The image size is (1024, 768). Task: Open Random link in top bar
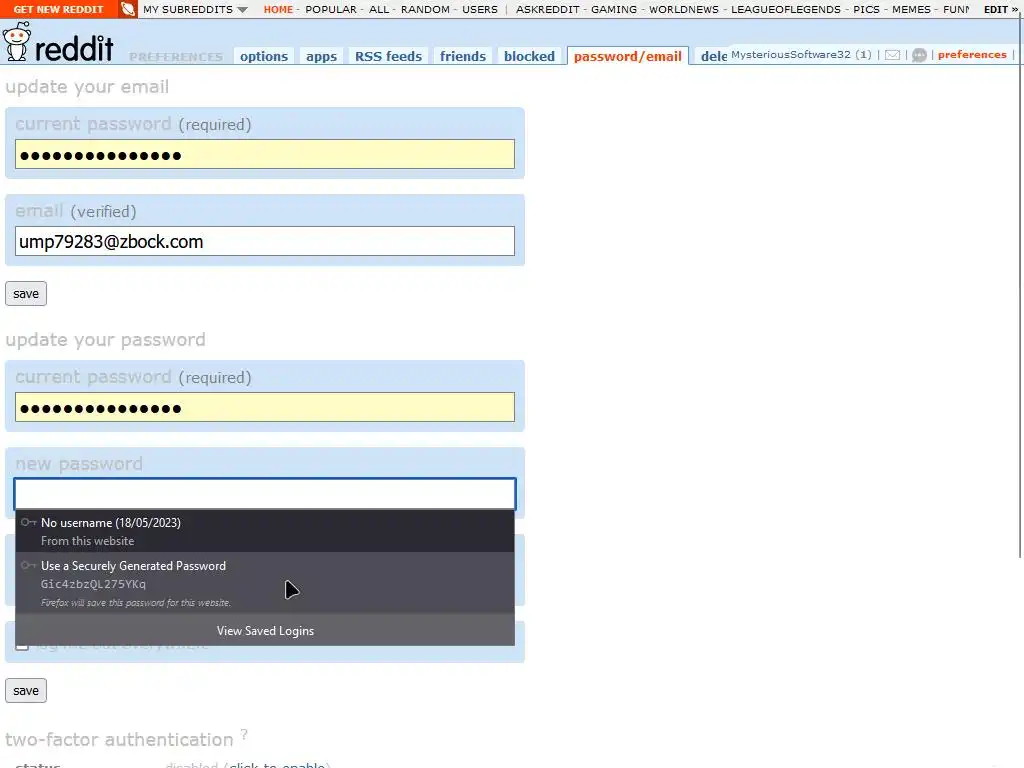coord(425,9)
